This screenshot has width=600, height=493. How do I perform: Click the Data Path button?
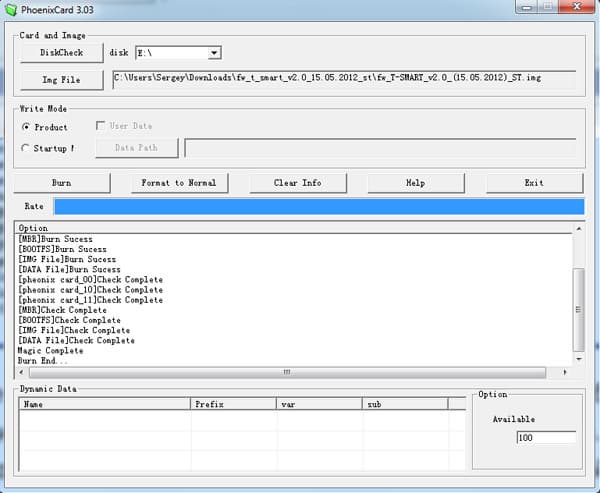pyautogui.click(x=137, y=148)
